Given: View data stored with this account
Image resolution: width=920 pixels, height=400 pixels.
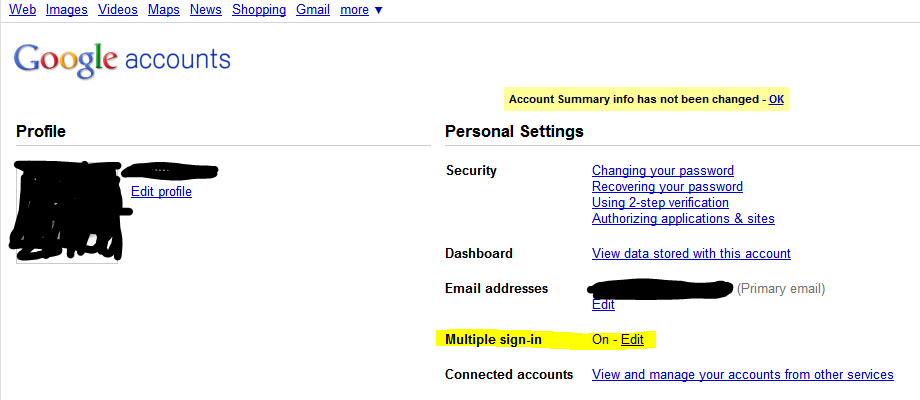Looking at the screenshot, I should pyautogui.click(x=691, y=254).
